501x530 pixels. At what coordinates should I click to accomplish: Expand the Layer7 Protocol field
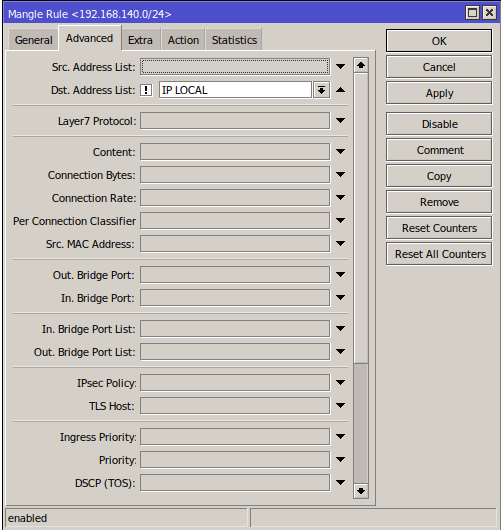(340, 120)
